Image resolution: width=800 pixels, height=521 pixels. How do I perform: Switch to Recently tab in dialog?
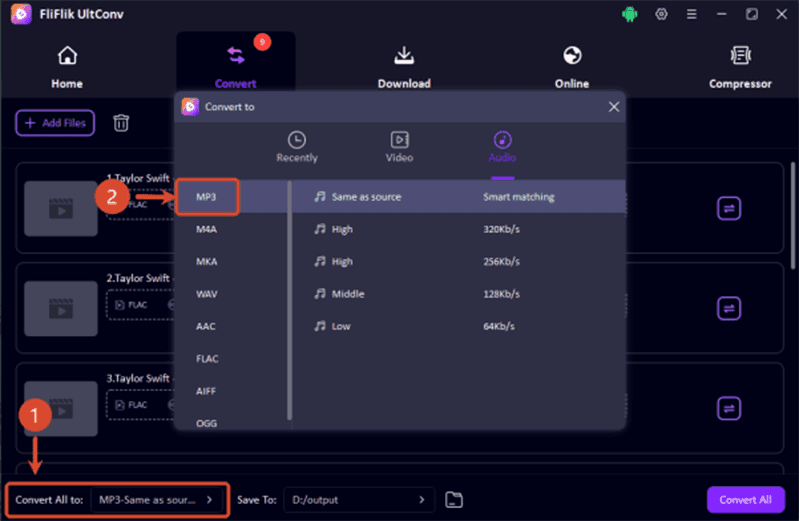(x=297, y=147)
